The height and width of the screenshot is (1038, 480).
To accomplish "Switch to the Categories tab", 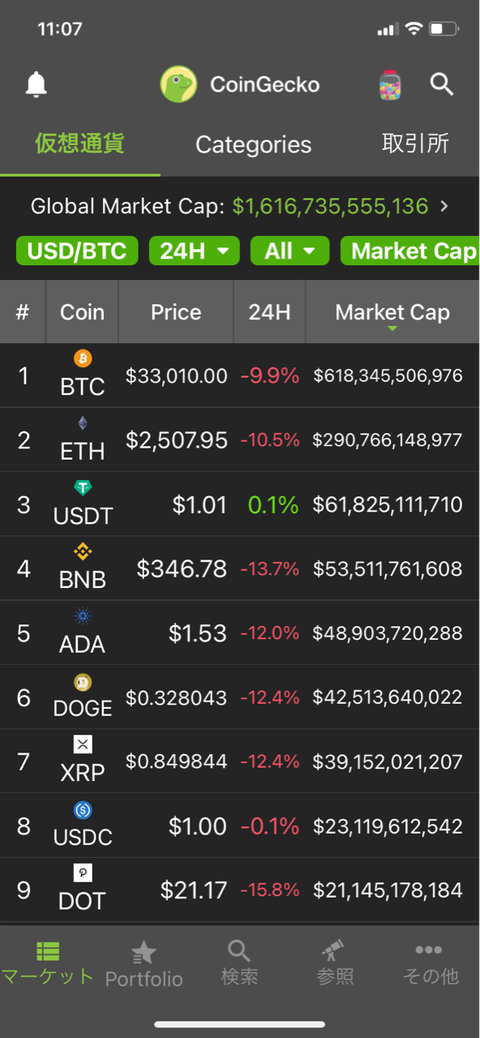I will [x=254, y=144].
